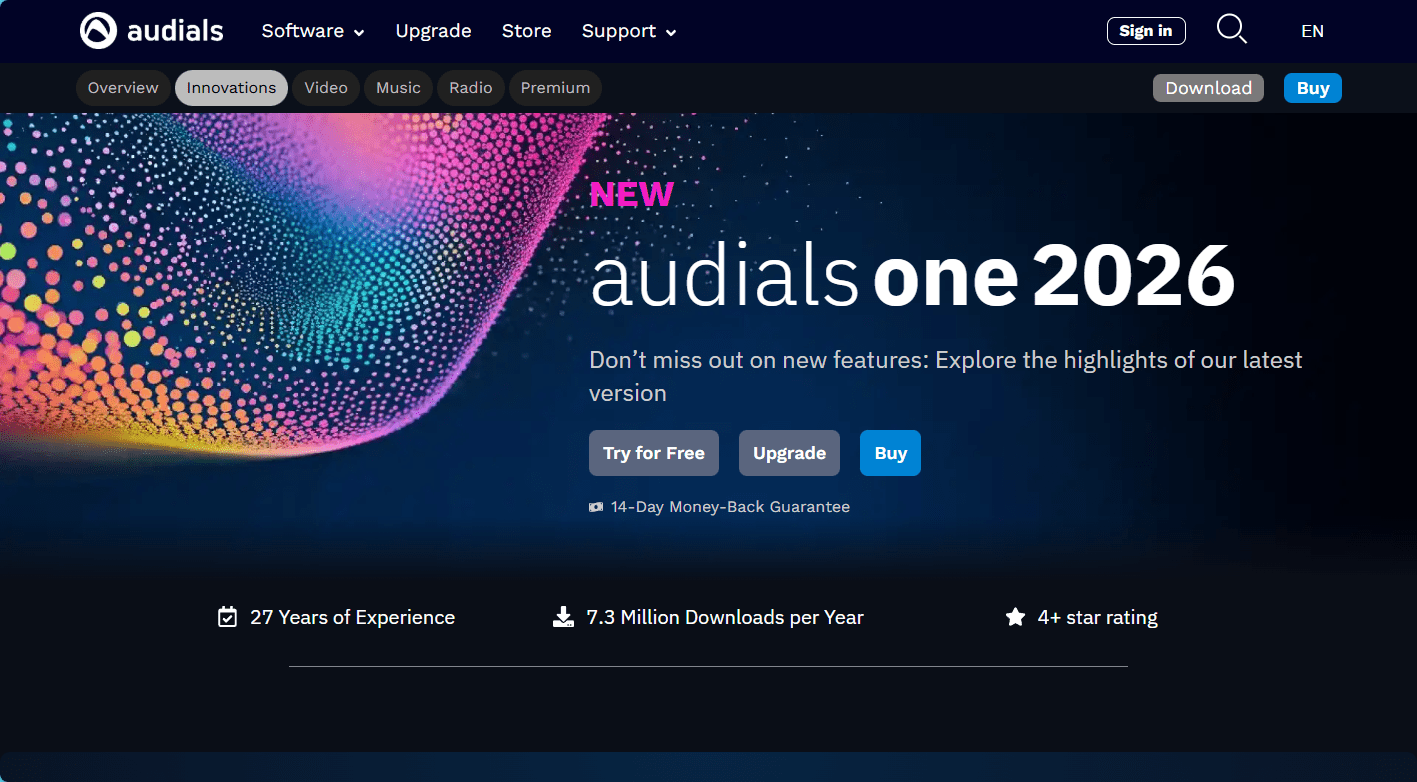Click the star rating icon

coord(1015,617)
